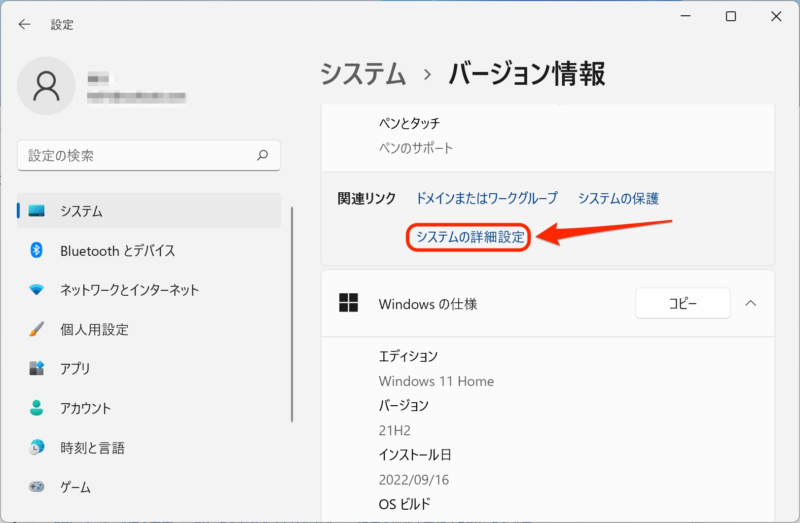The height and width of the screenshot is (523, 800).
Task: Go to システム breadcrumb
Action: [363, 73]
